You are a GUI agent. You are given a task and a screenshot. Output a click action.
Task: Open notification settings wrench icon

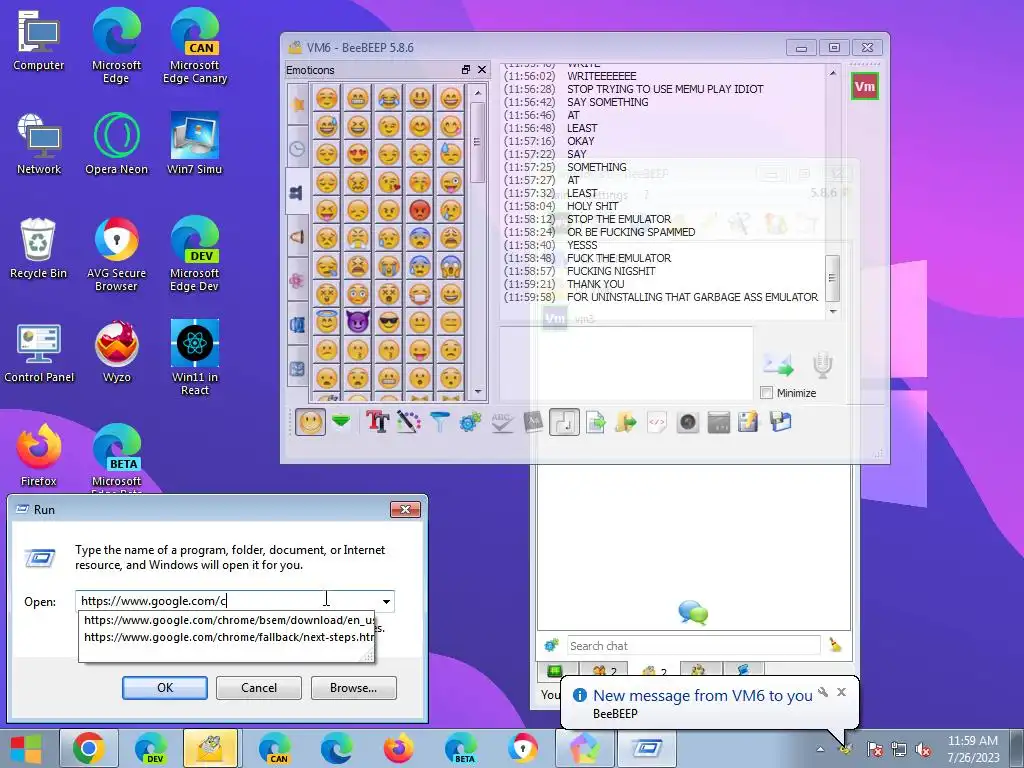click(x=824, y=692)
